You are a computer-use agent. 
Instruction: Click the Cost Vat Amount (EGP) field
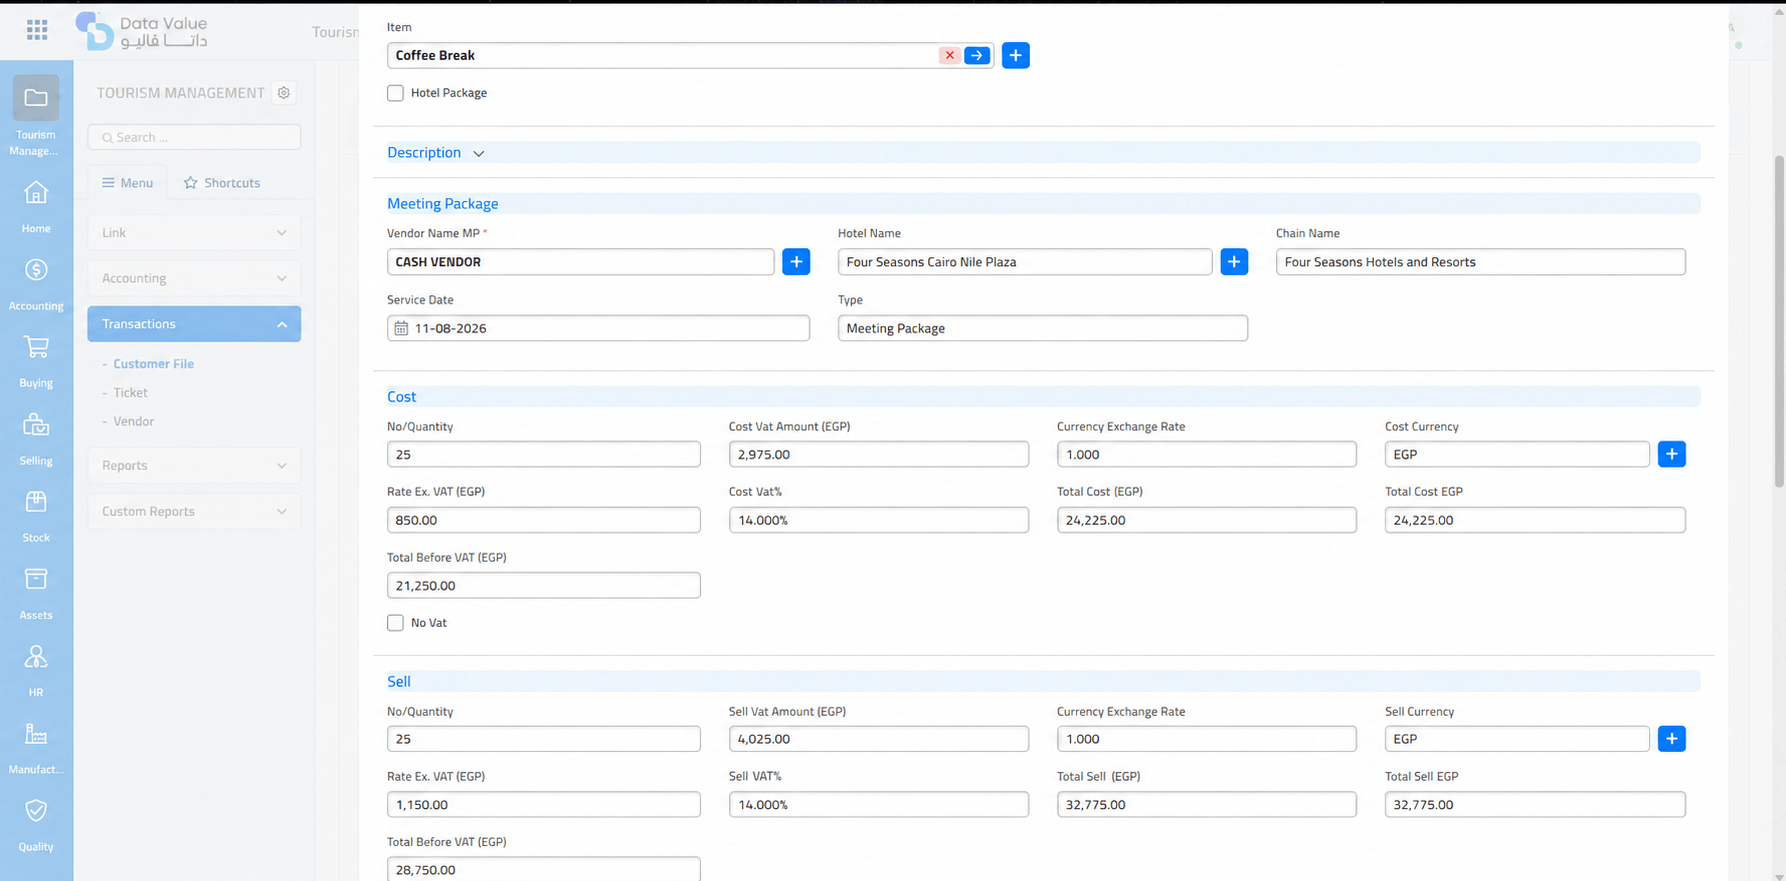click(879, 454)
